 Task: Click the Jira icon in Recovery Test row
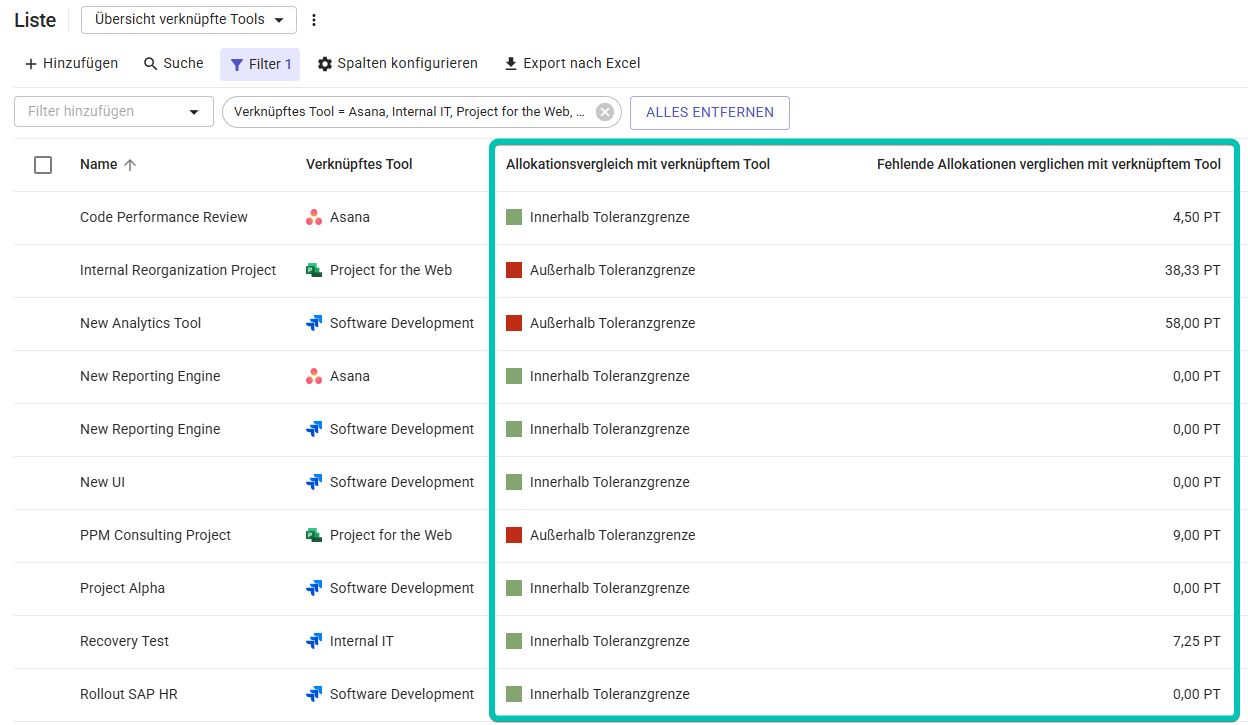click(314, 641)
